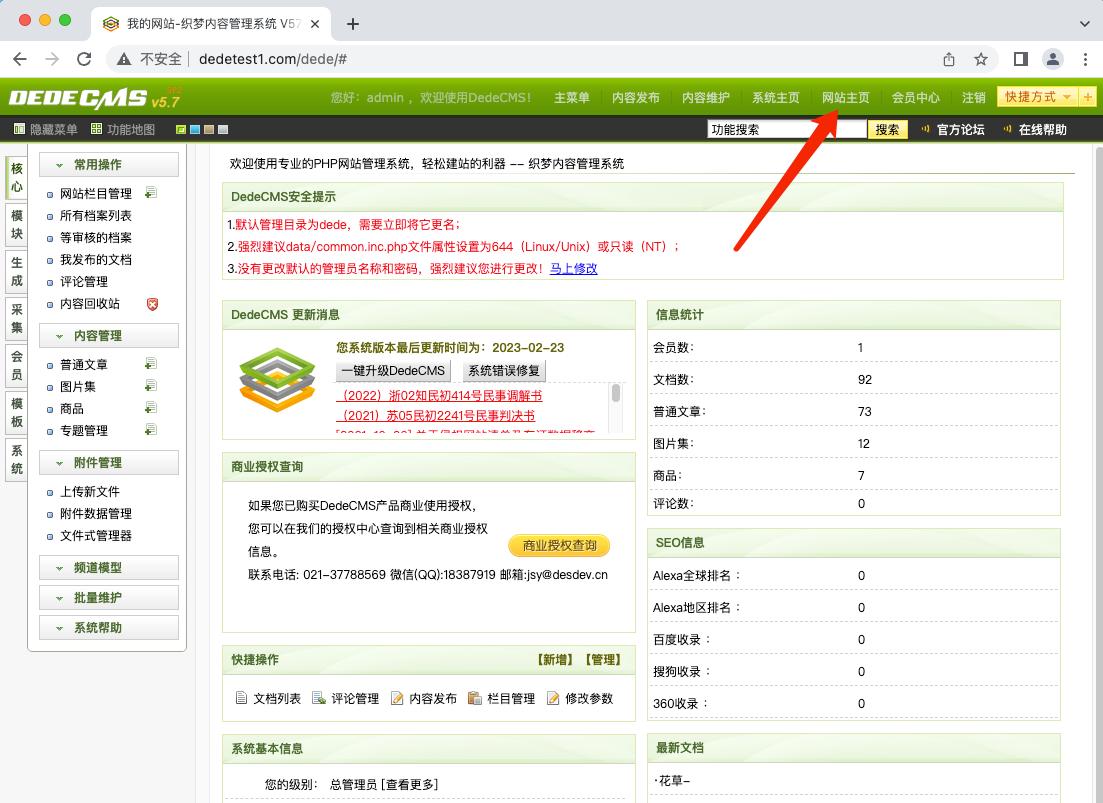Open 网站主页 from the top navigation
1103x803 pixels.
pos(846,98)
